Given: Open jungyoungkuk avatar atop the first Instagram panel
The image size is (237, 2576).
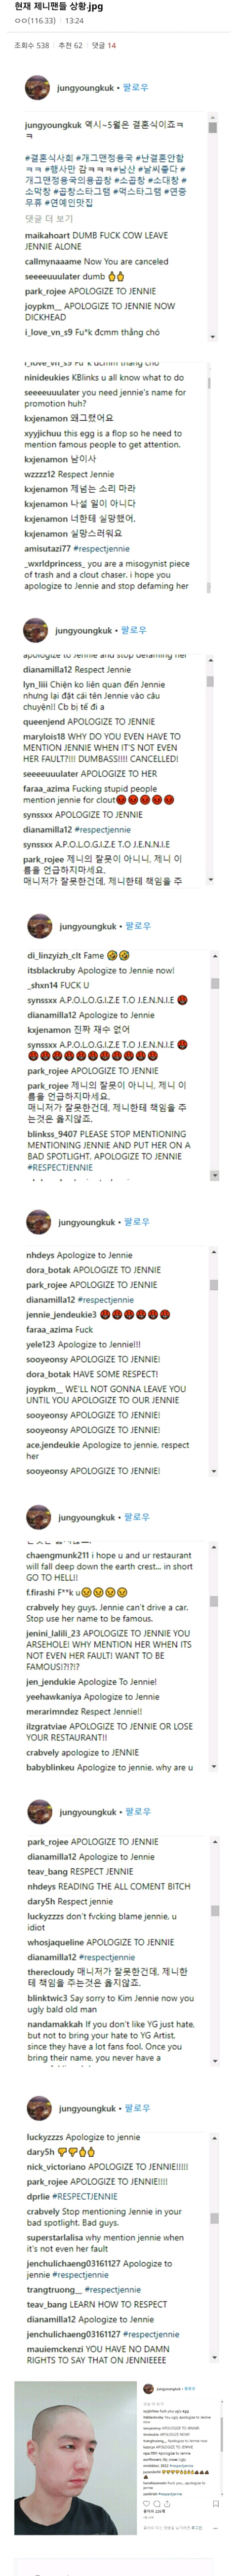Looking at the screenshot, I should (x=37, y=88).
